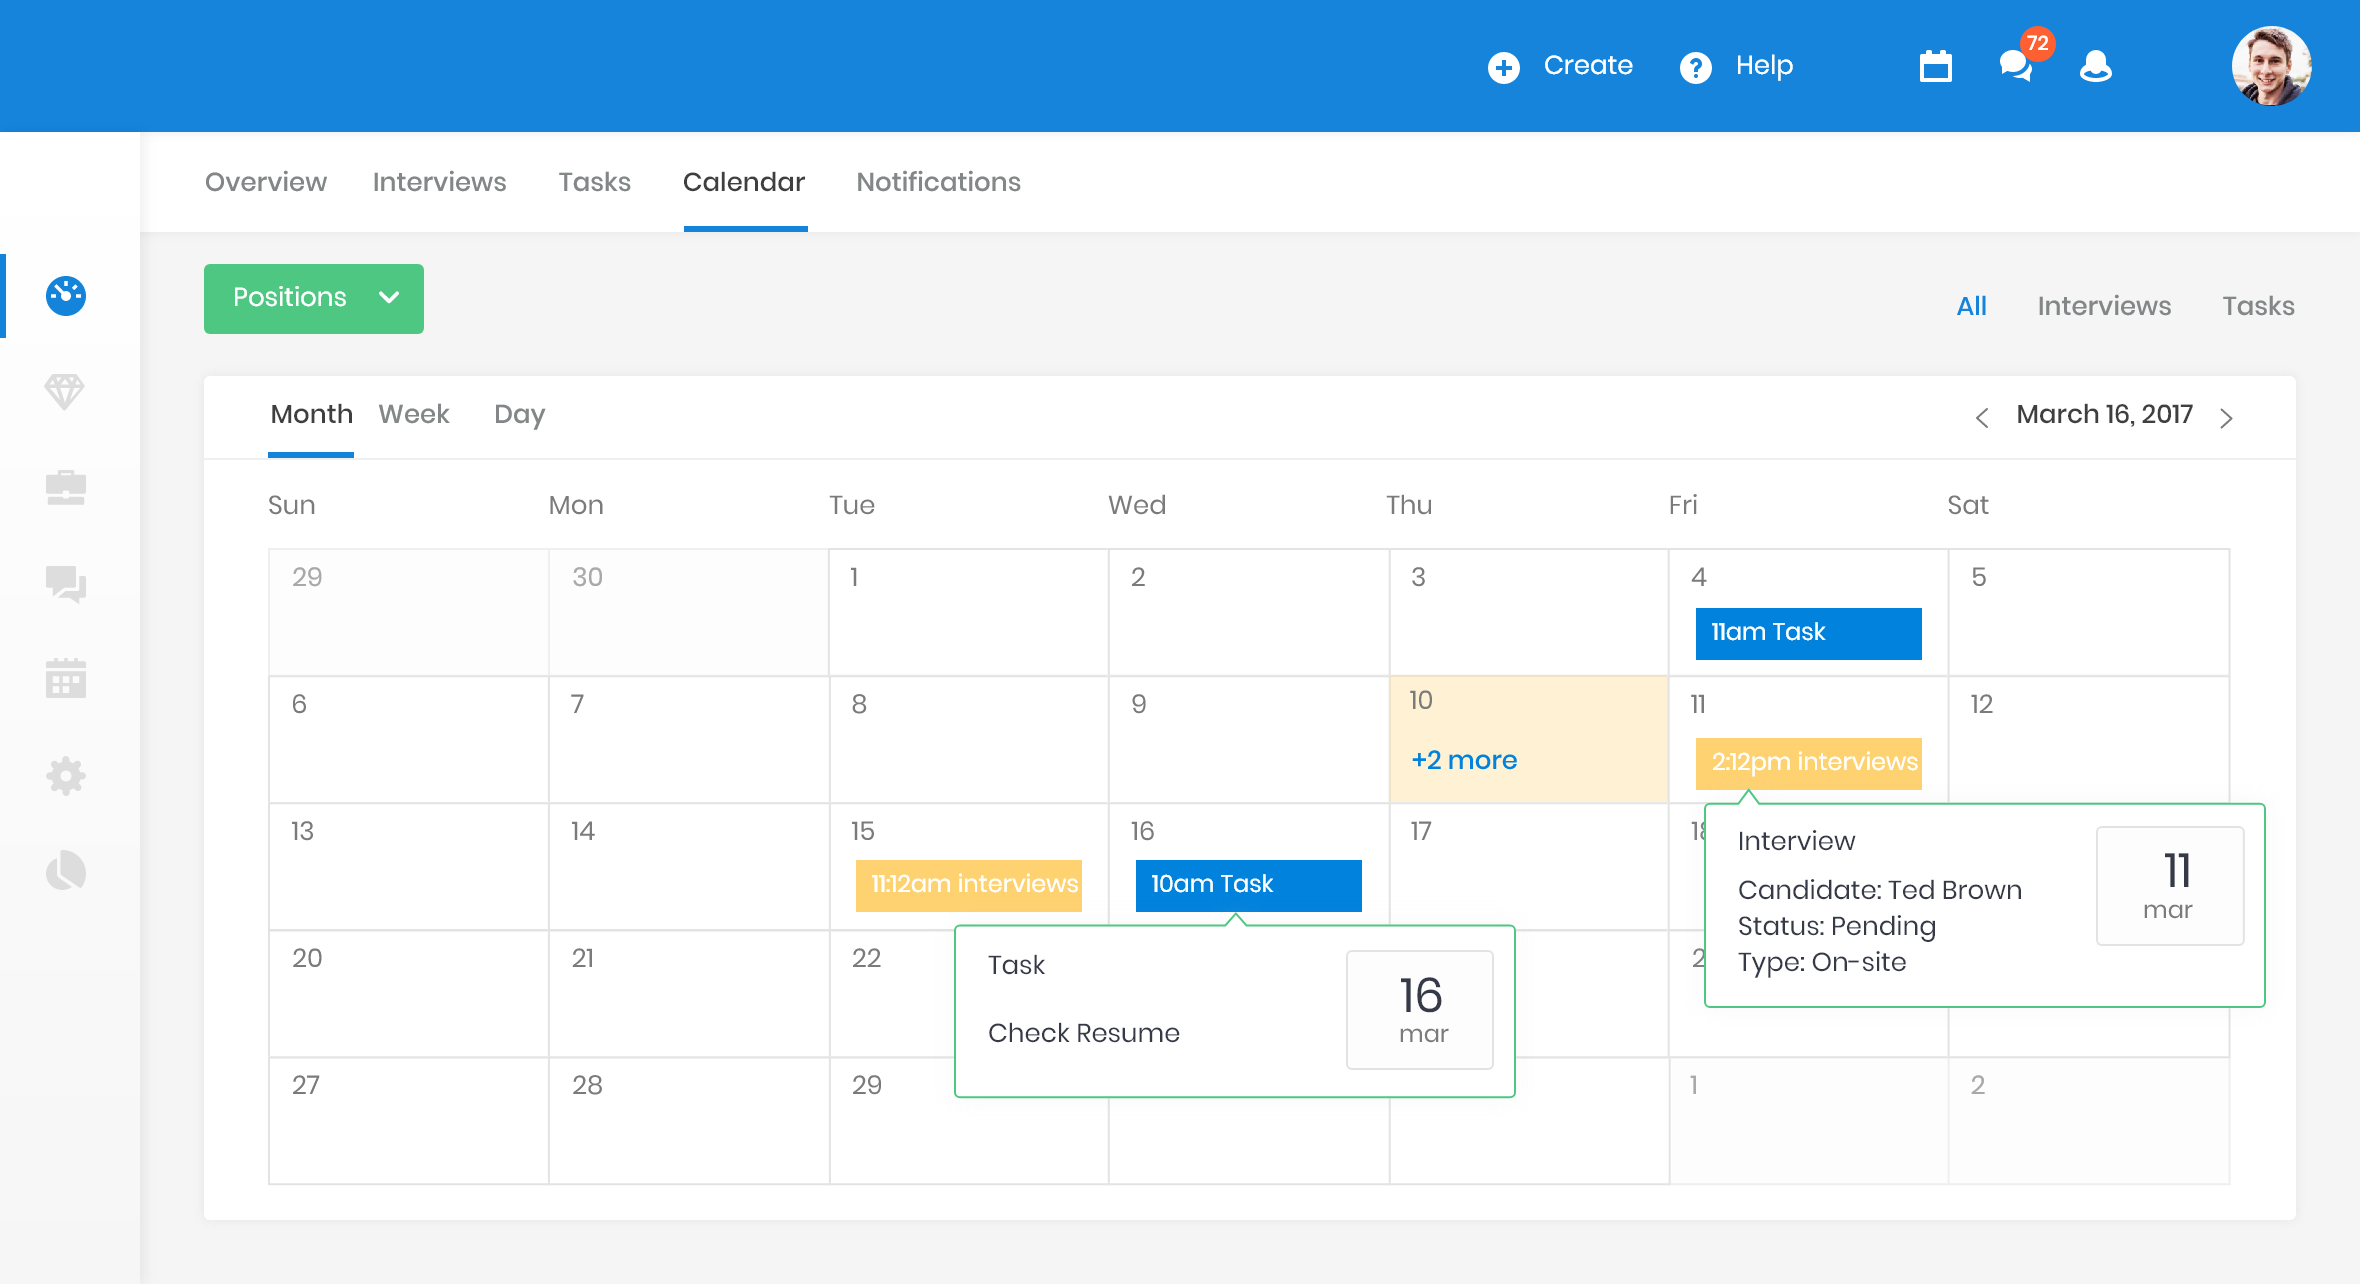Select the briefcase icon in sidebar
This screenshot has height=1284, width=2360.
click(x=66, y=487)
